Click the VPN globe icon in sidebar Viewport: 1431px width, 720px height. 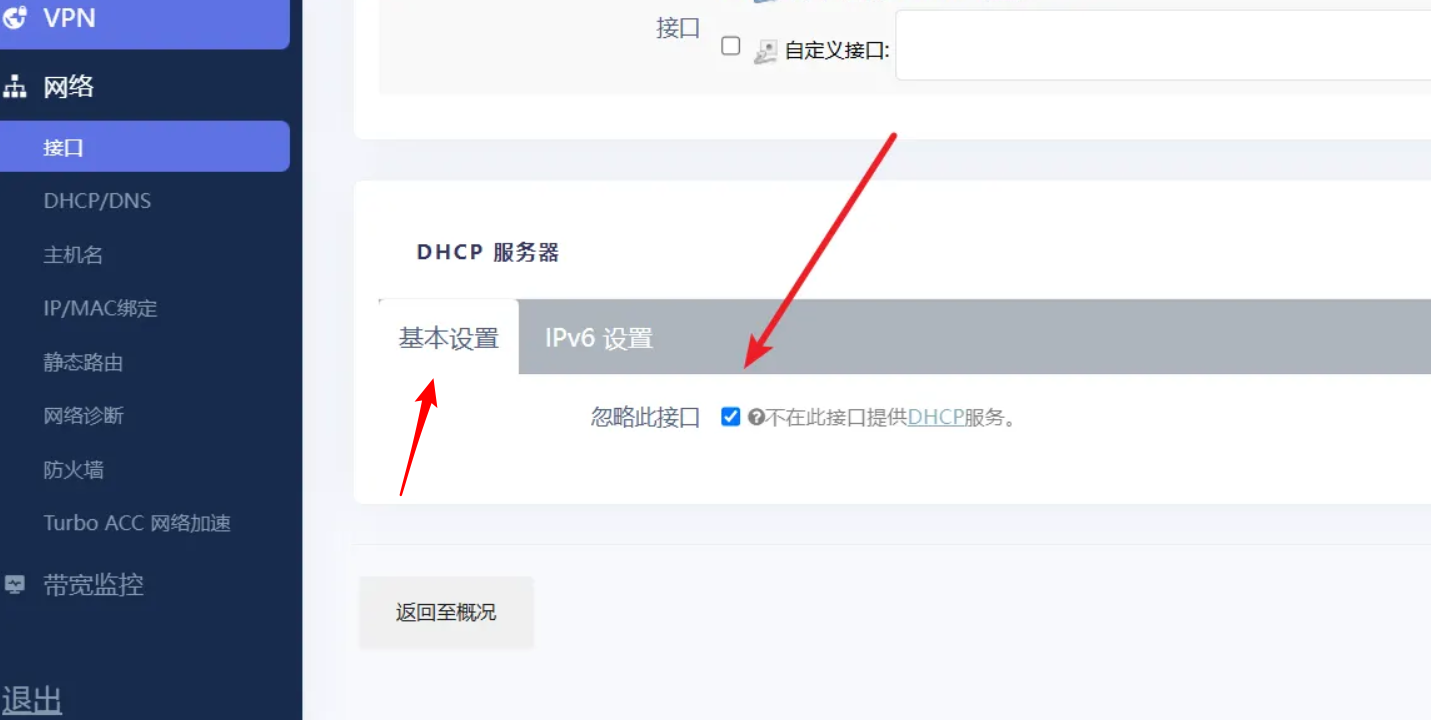click(x=14, y=17)
